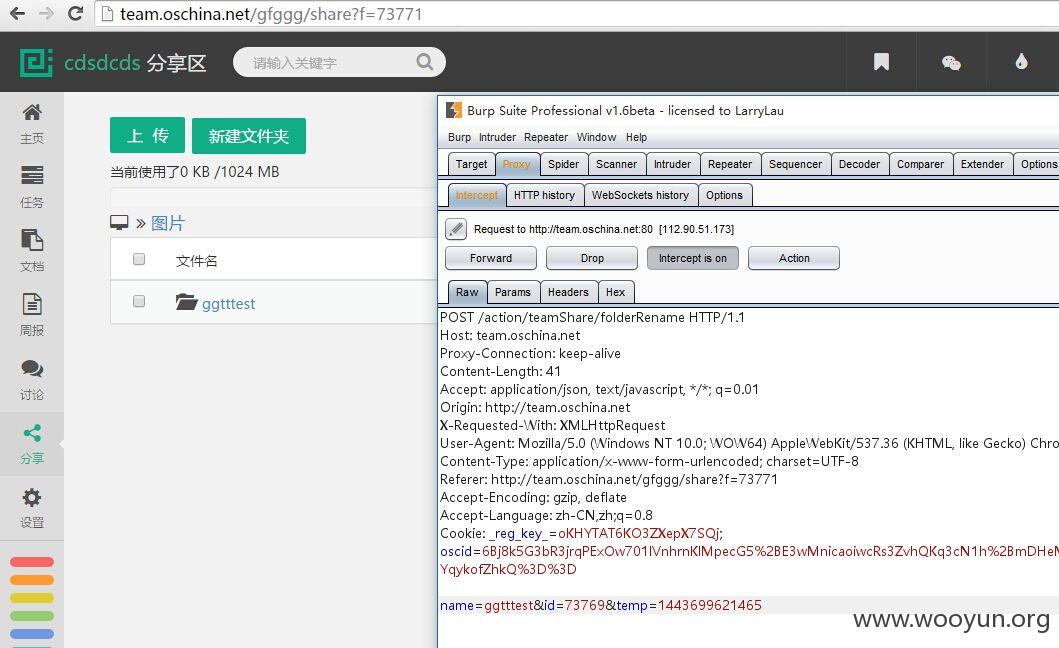Open the 图片 breadcrumb link

168,223
